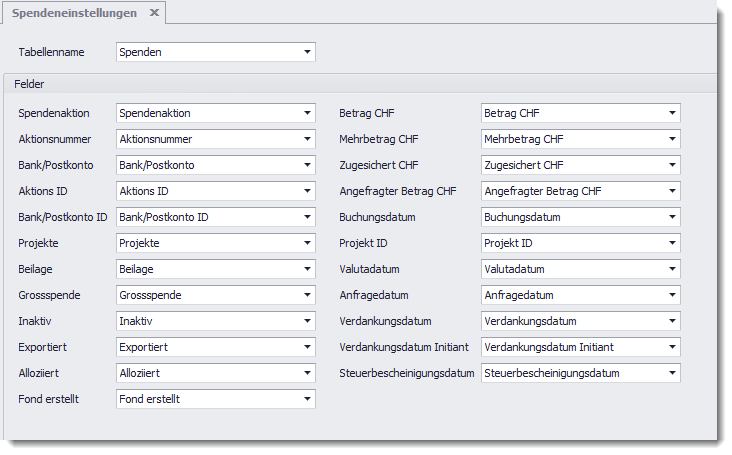Close the Spendeneinstellungen tab
This screenshot has width=732, height=455.
[x=153, y=13]
